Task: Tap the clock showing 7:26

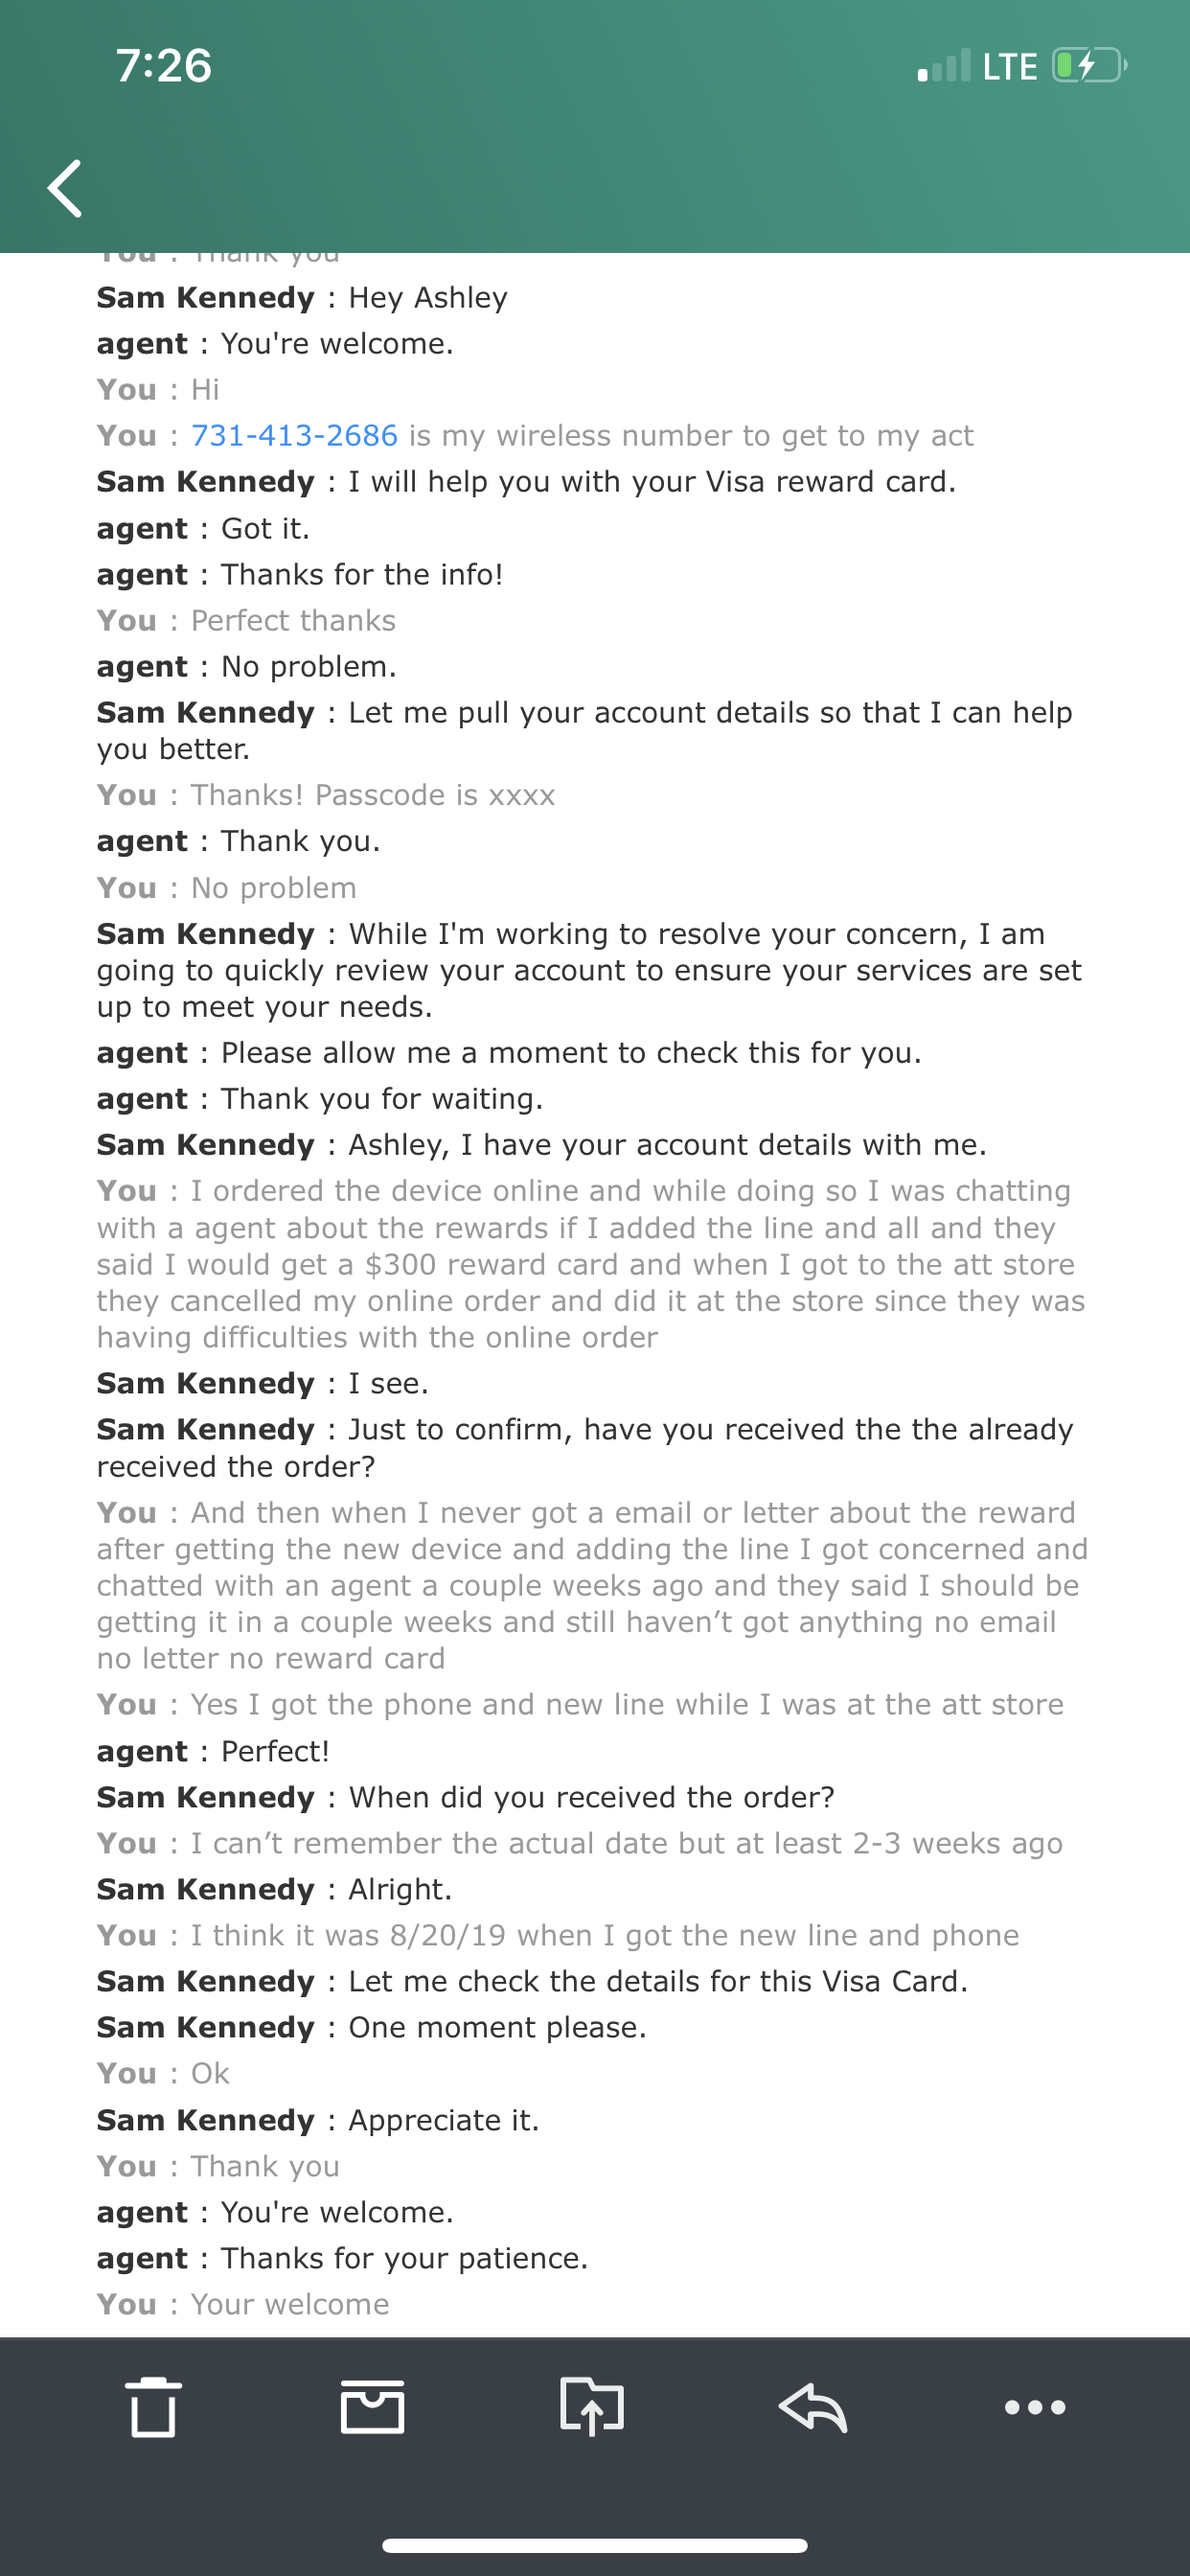Action: tap(166, 66)
